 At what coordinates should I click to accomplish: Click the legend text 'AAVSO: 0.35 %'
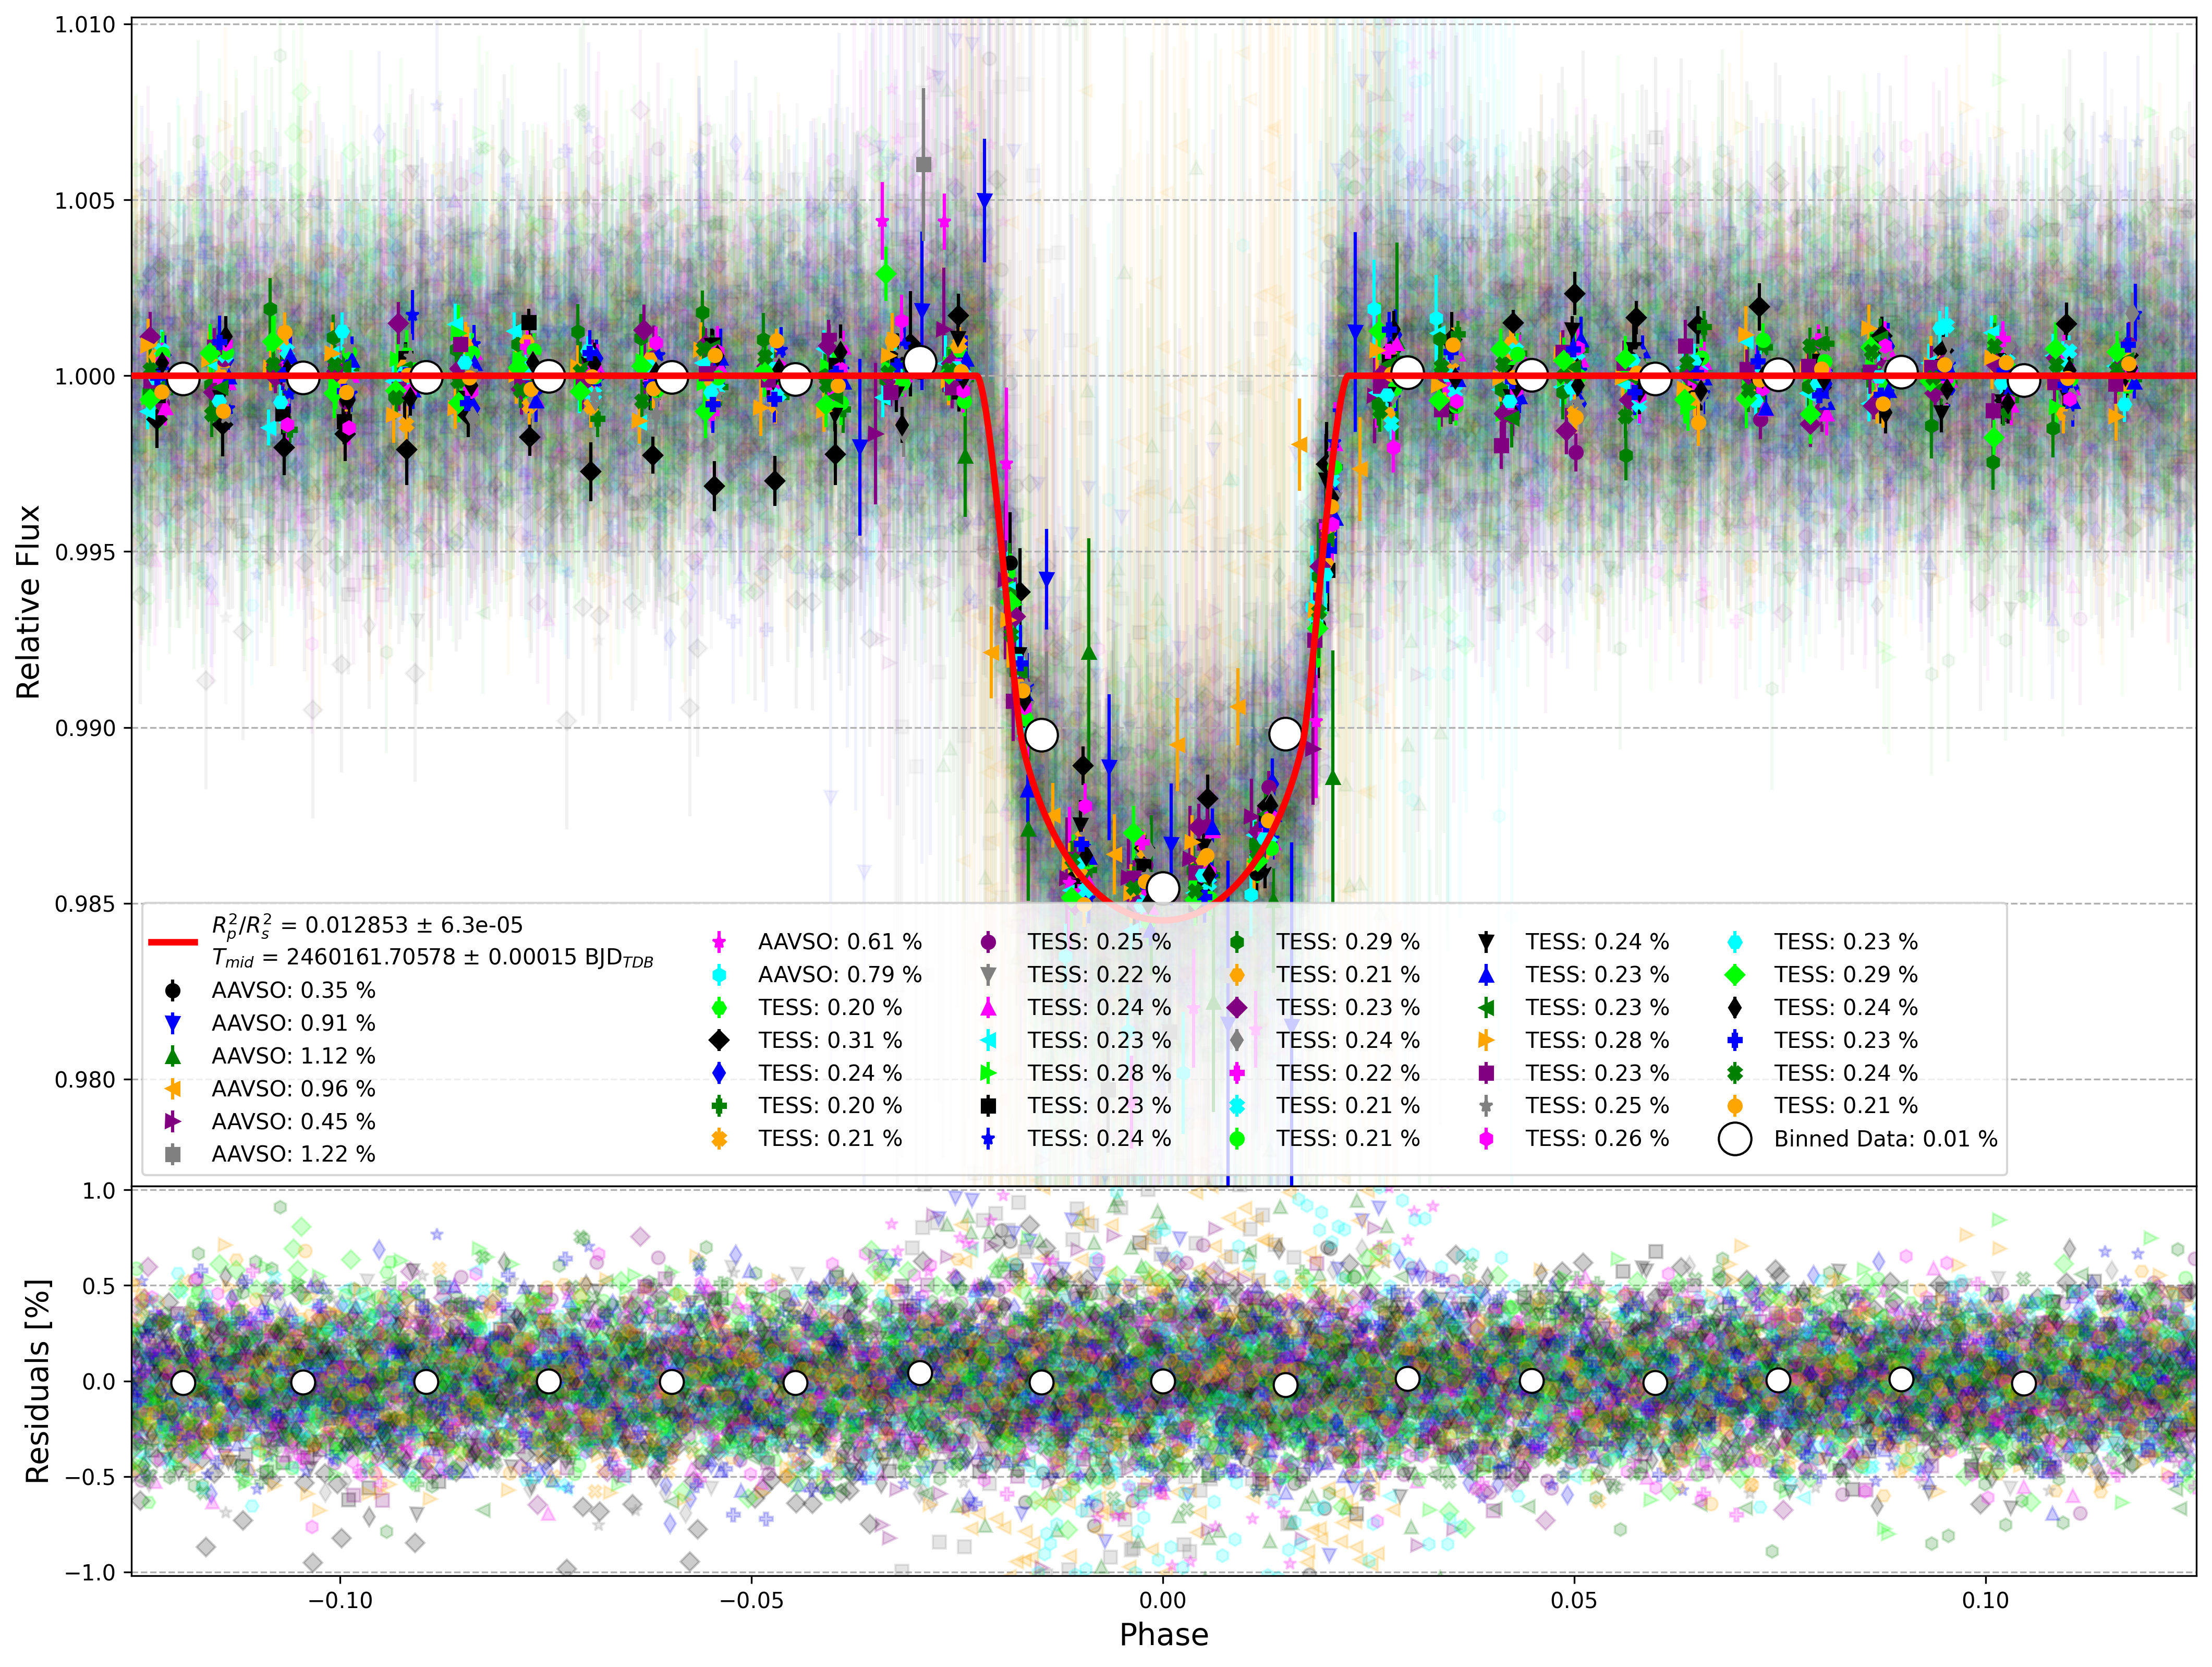pyautogui.click(x=294, y=991)
